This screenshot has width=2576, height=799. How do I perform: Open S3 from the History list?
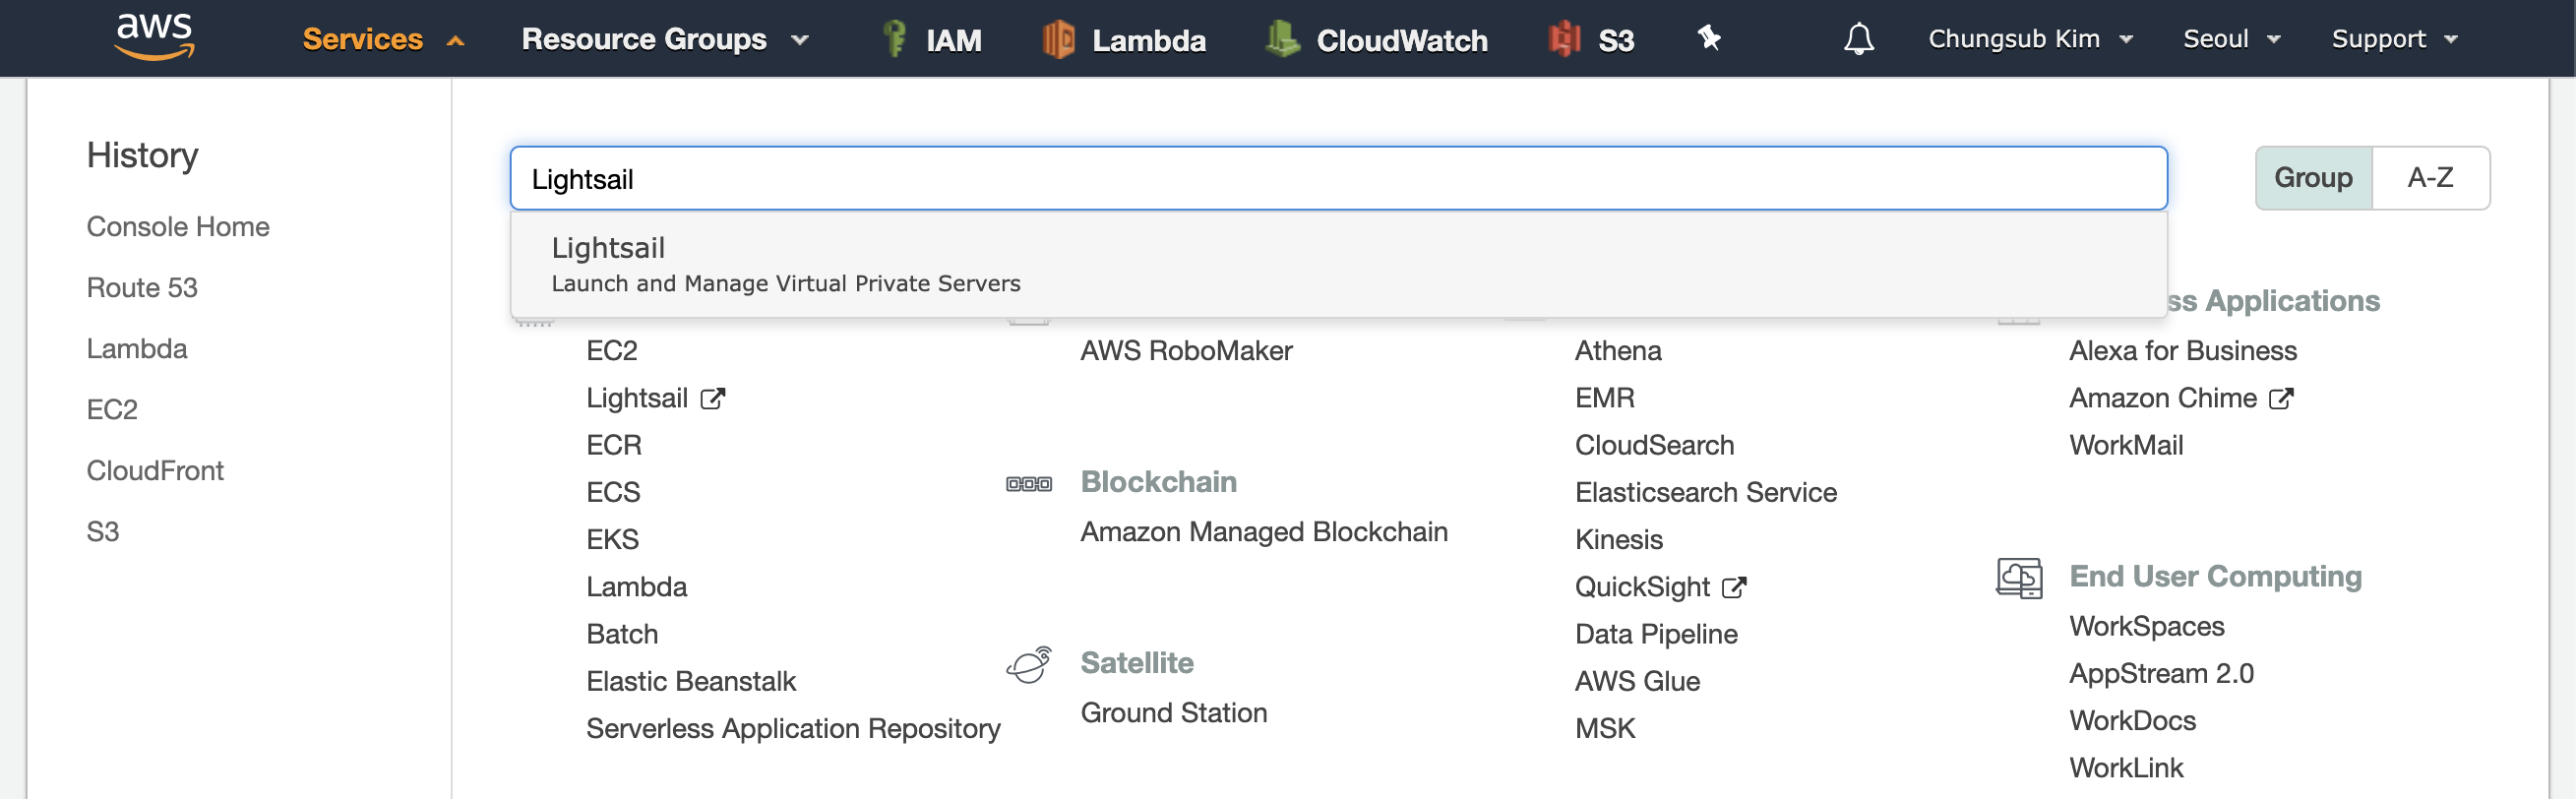point(103,532)
